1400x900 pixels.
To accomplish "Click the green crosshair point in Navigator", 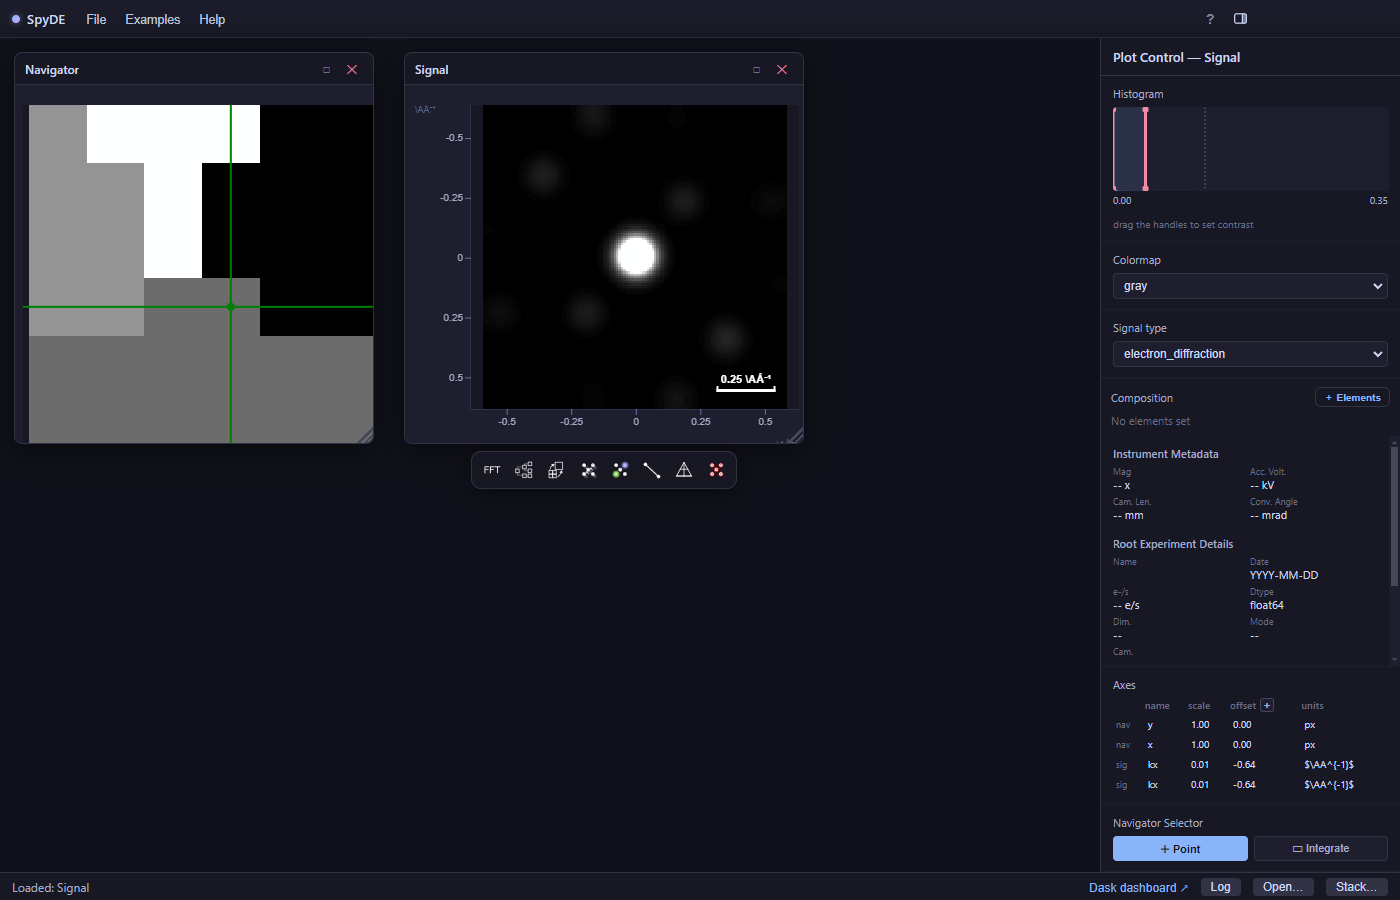I will point(231,307).
